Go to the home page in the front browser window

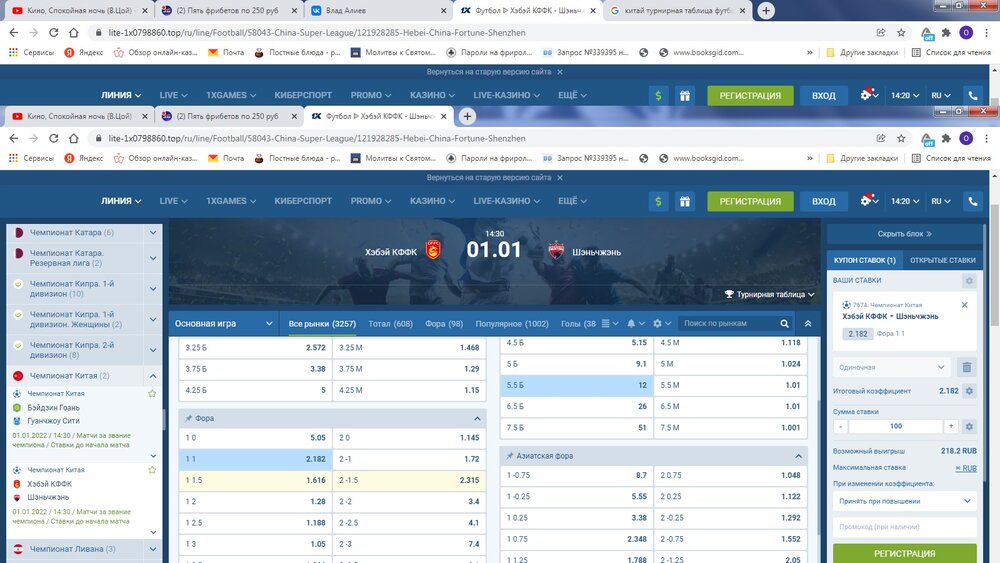pos(74,138)
